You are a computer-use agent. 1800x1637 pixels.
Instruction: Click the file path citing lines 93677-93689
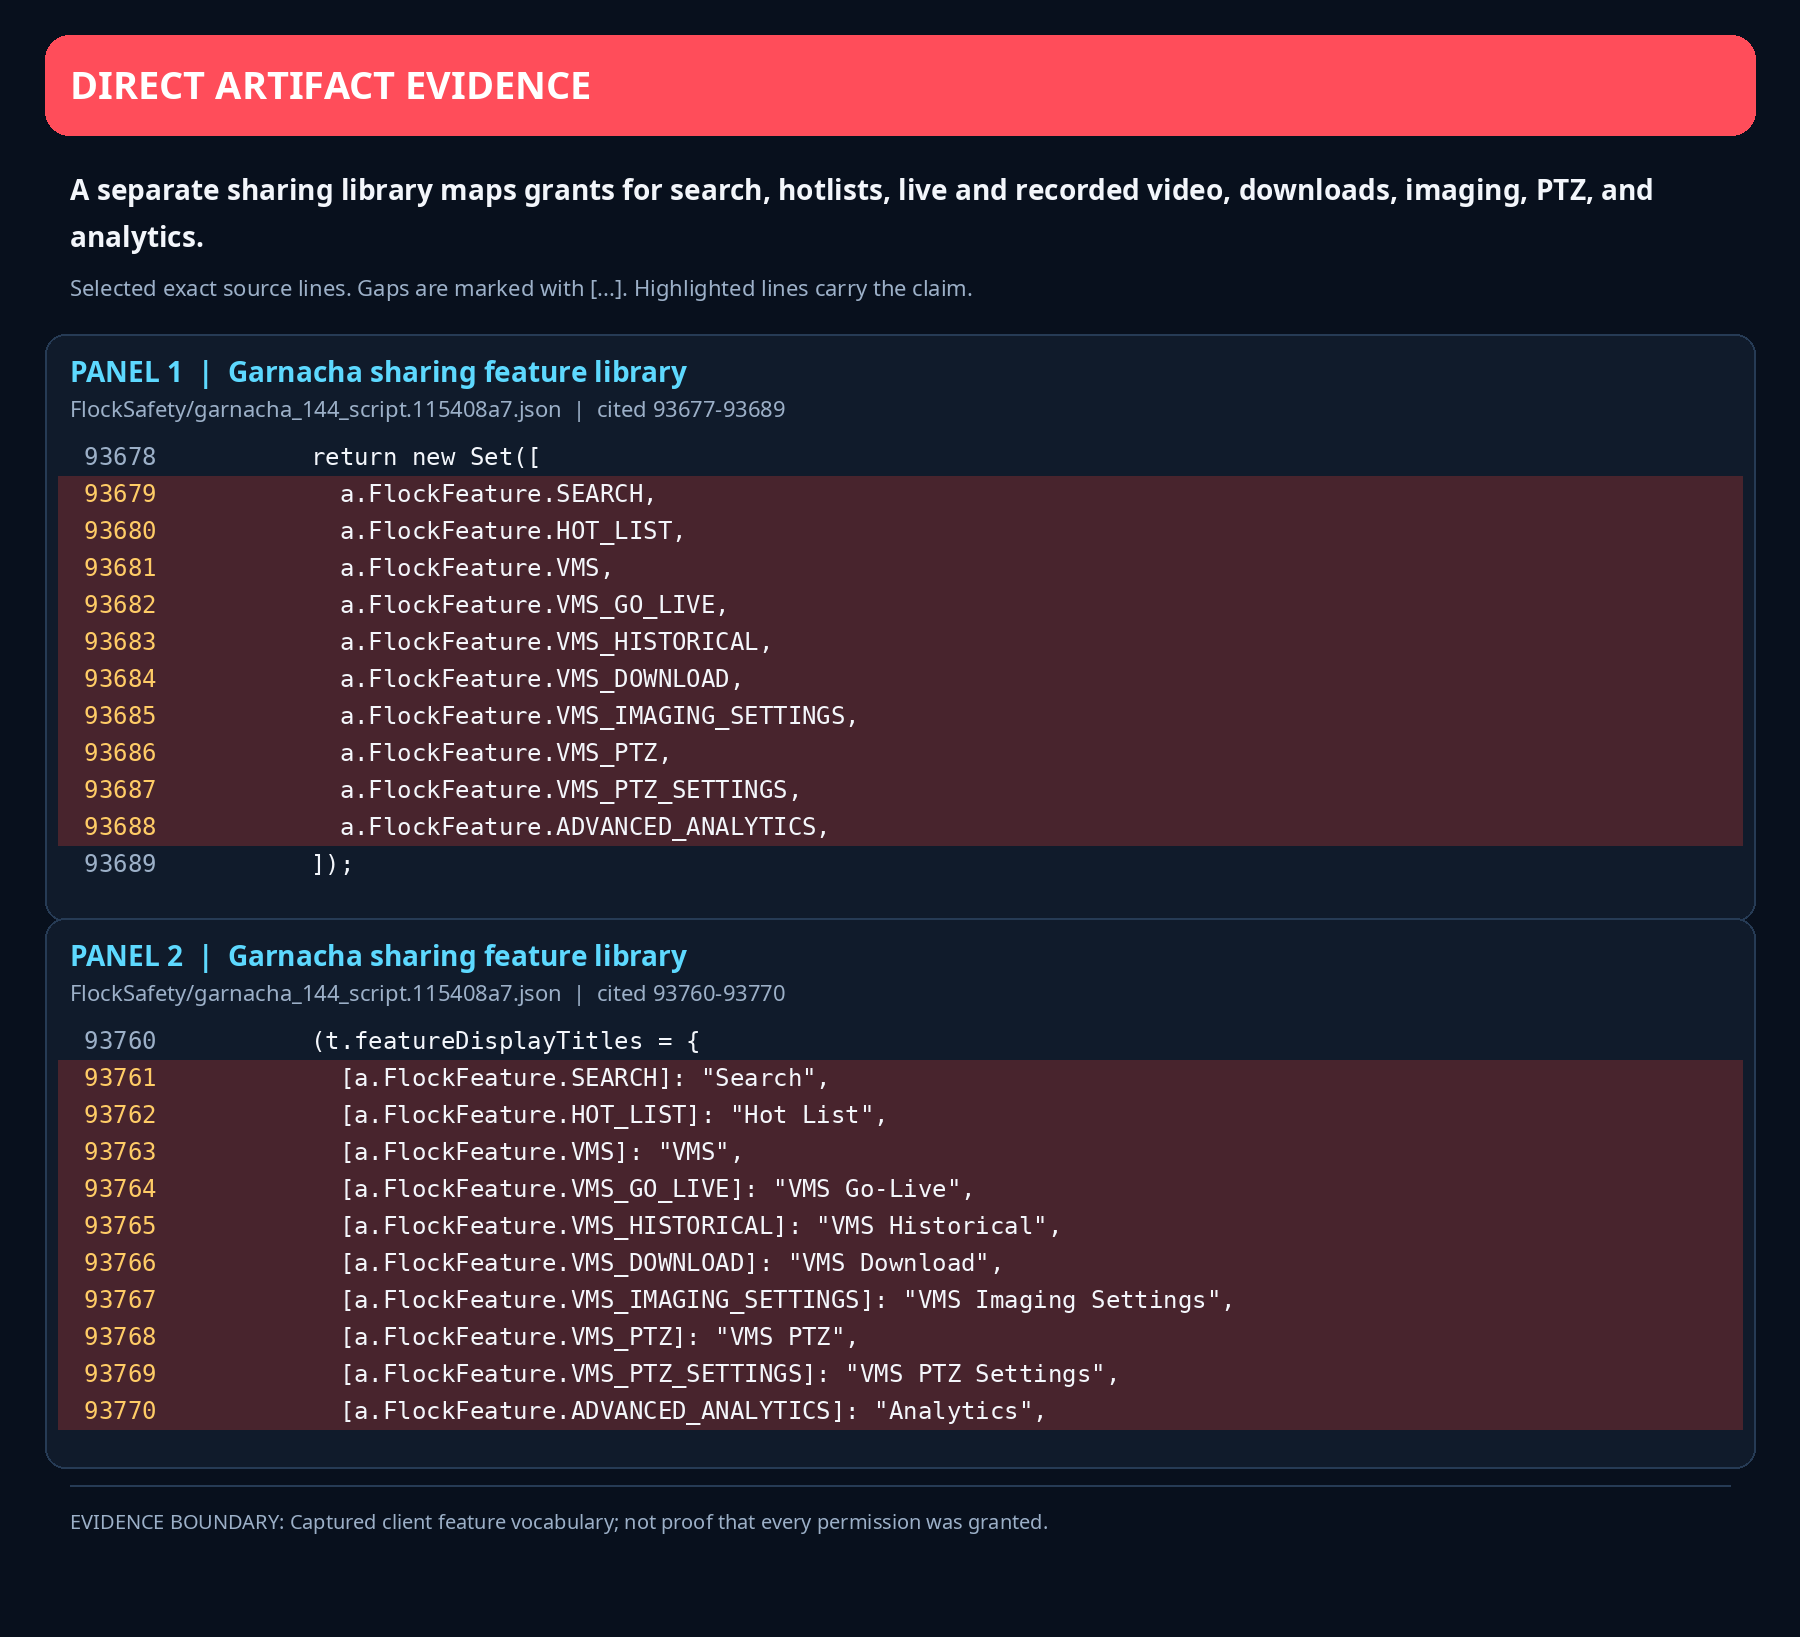point(427,409)
